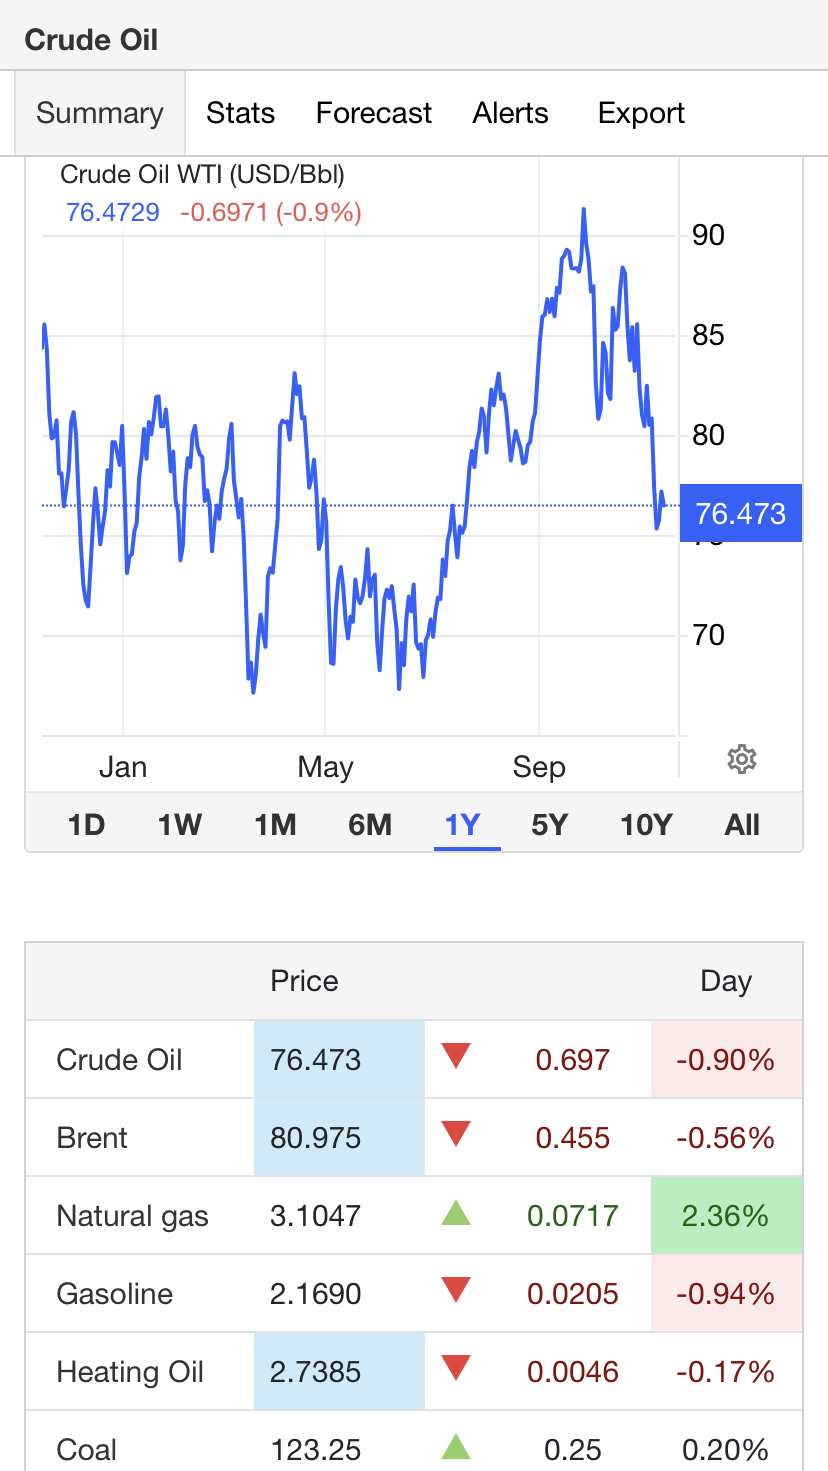Viewport: 828px width, 1471px height.
Task: Click Gasoline price 2.1690
Action: [x=316, y=1294]
